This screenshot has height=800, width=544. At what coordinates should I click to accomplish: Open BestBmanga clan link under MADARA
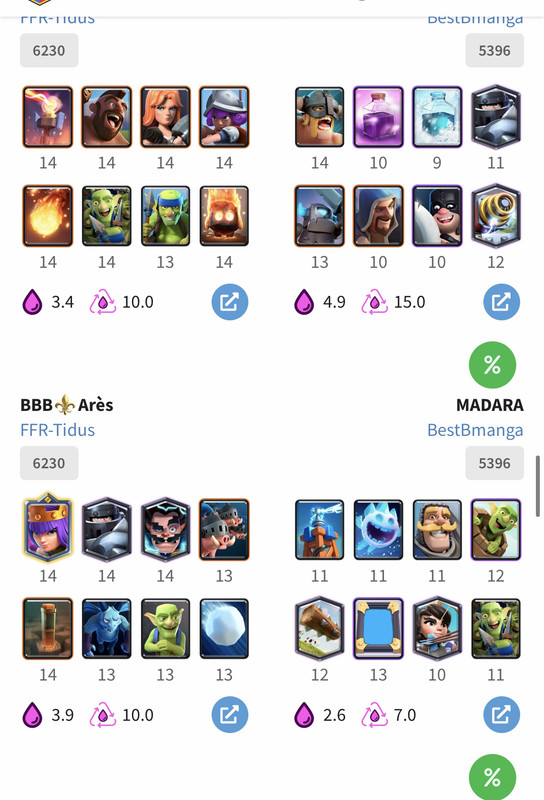click(x=475, y=430)
